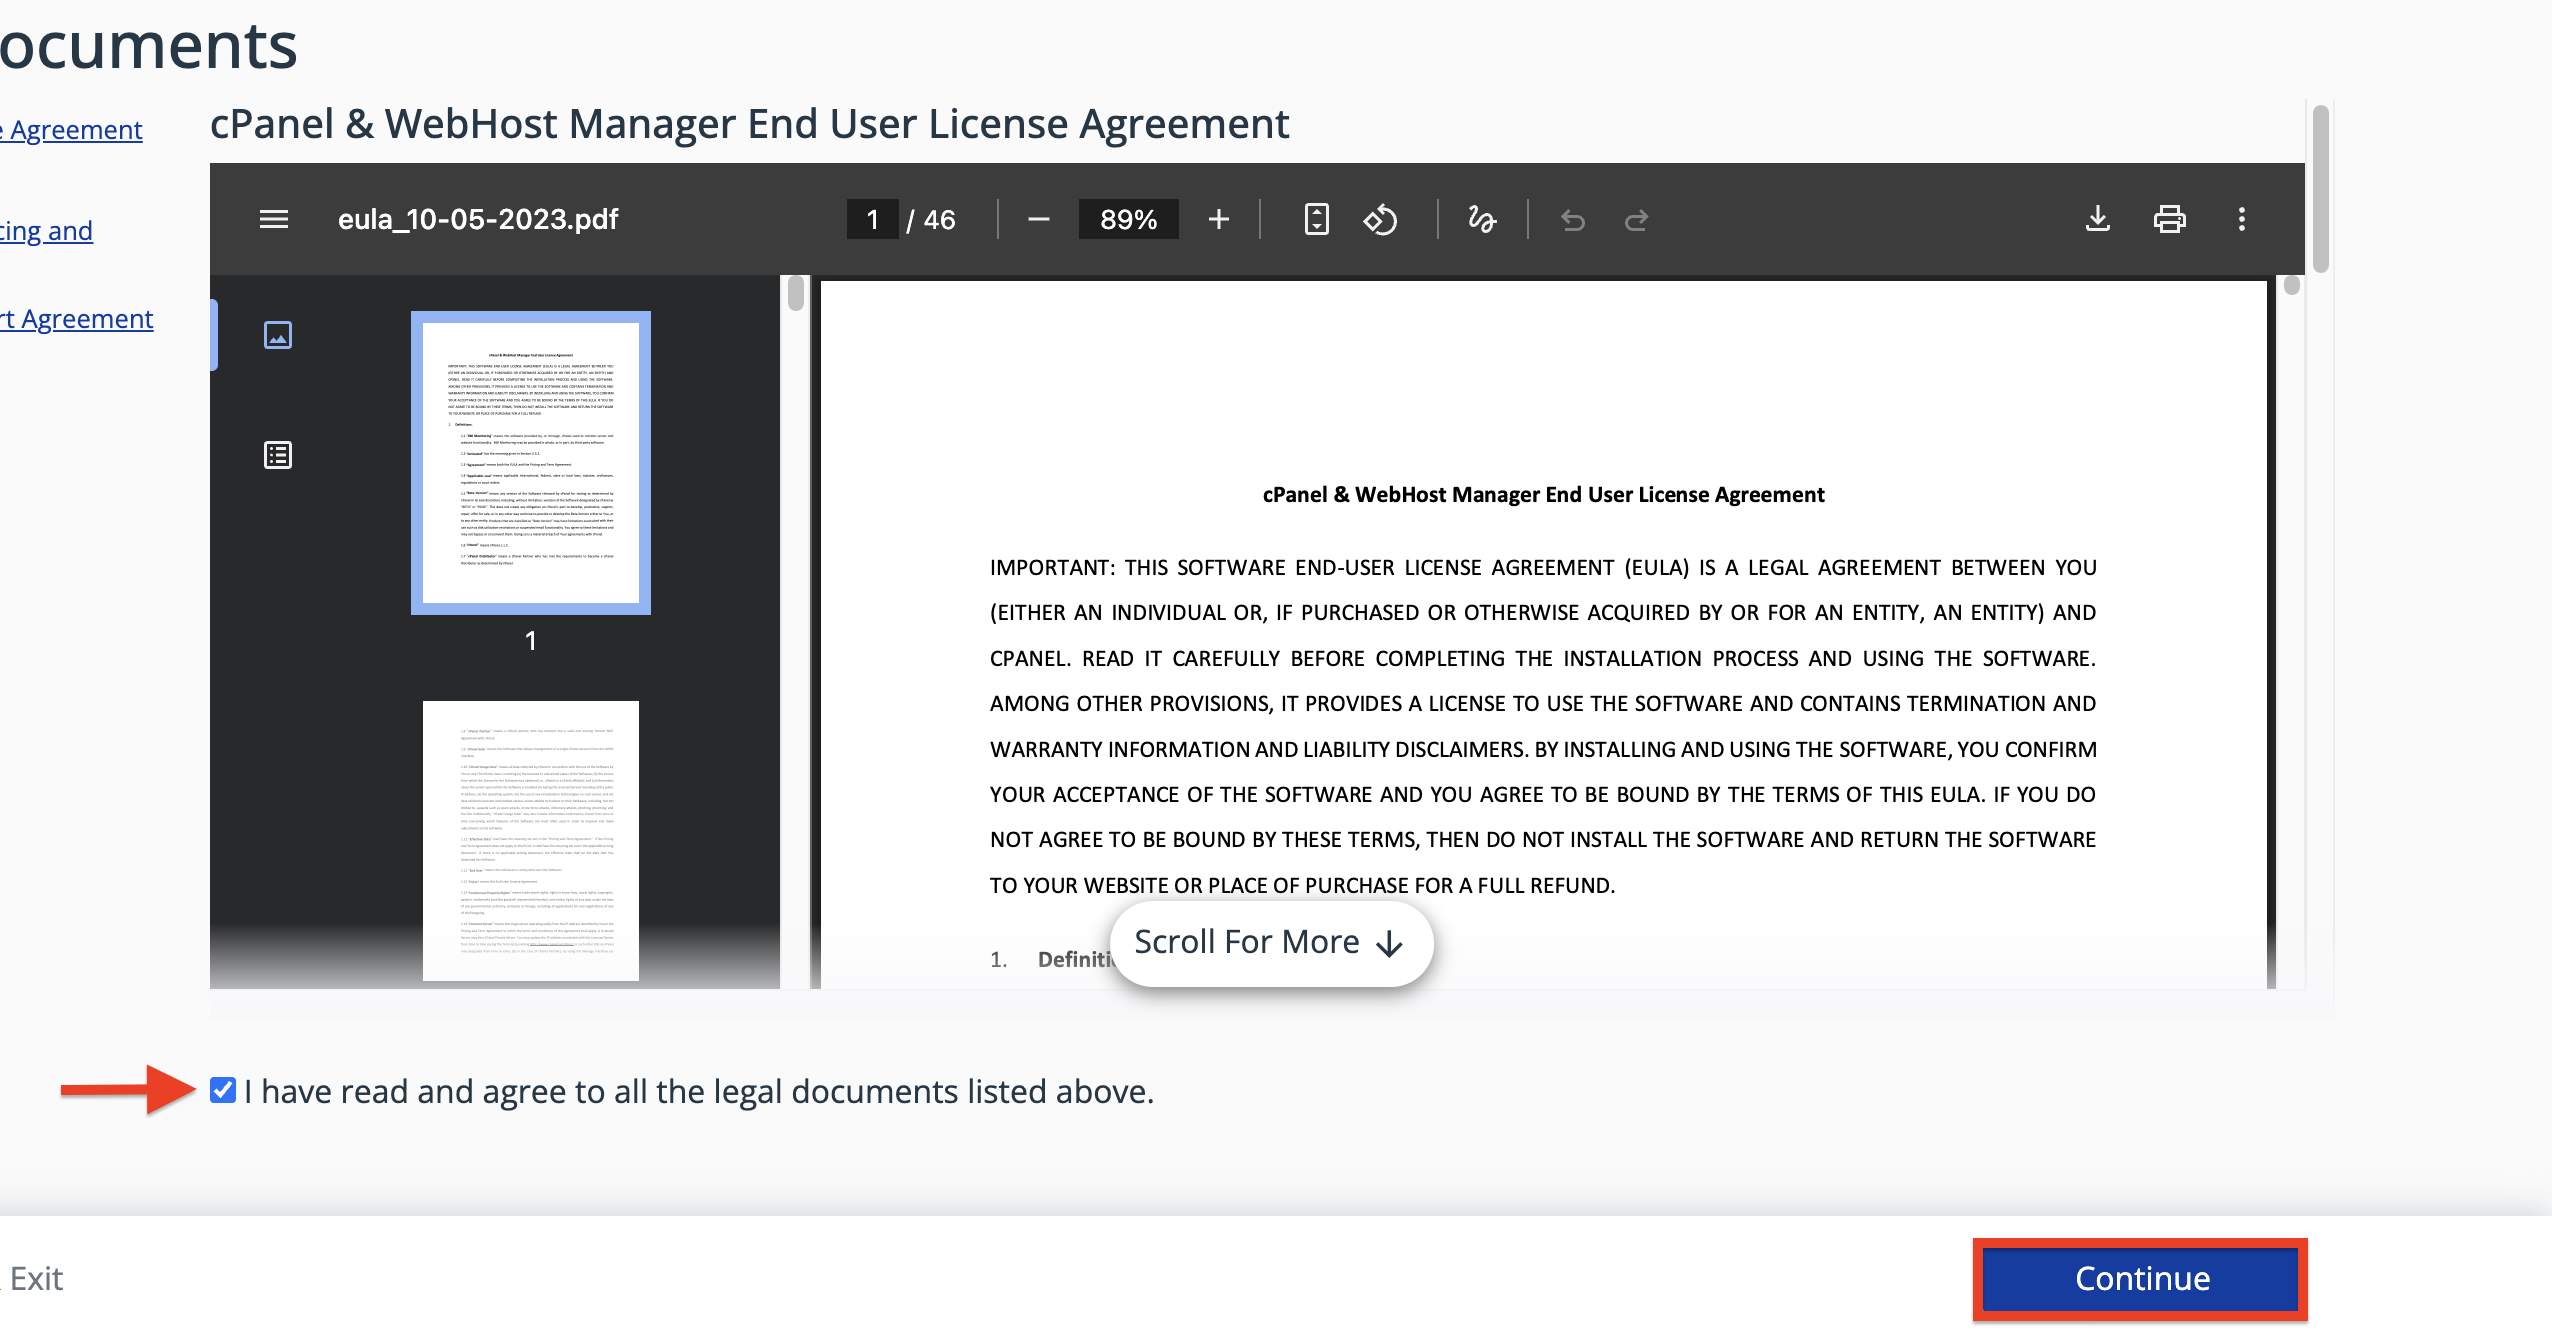2552x1338 pixels.
Task: Click the undo arrow in PDF toolbar
Action: (1572, 219)
